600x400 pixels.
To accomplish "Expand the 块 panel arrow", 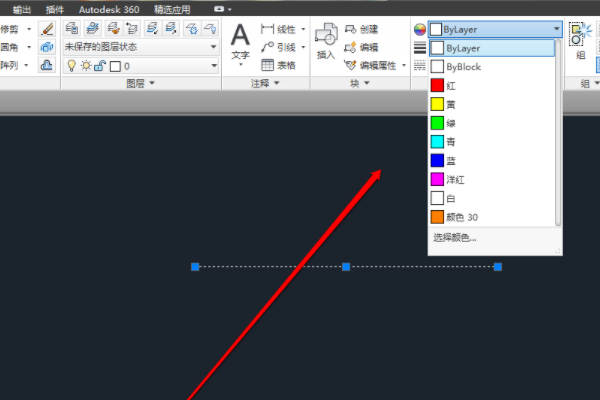I will pyautogui.click(x=367, y=83).
